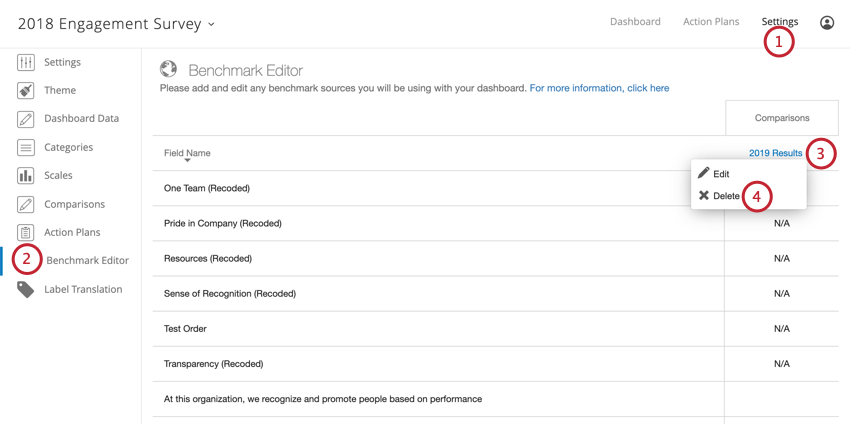This screenshot has width=850, height=424.
Task: Select the Action Plans clipboard icon
Action: [x=25, y=232]
